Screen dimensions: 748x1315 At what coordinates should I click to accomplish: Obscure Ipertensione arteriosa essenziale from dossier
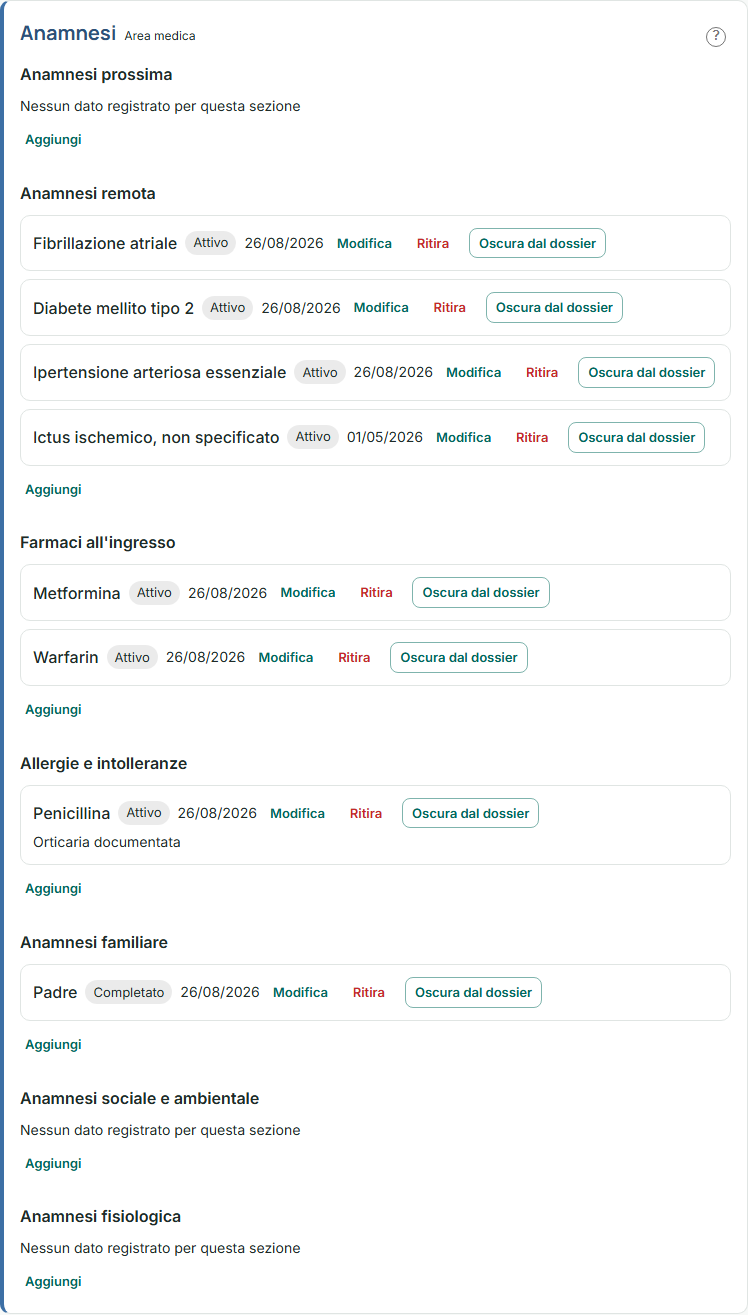pyautogui.click(x=646, y=373)
